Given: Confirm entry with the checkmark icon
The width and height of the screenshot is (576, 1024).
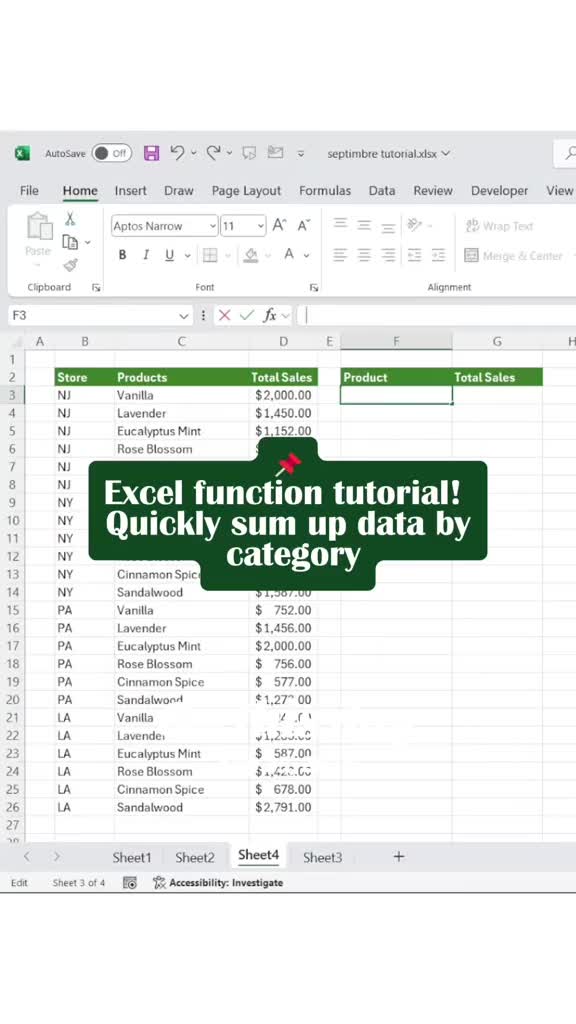Looking at the screenshot, I should click(246, 315).
